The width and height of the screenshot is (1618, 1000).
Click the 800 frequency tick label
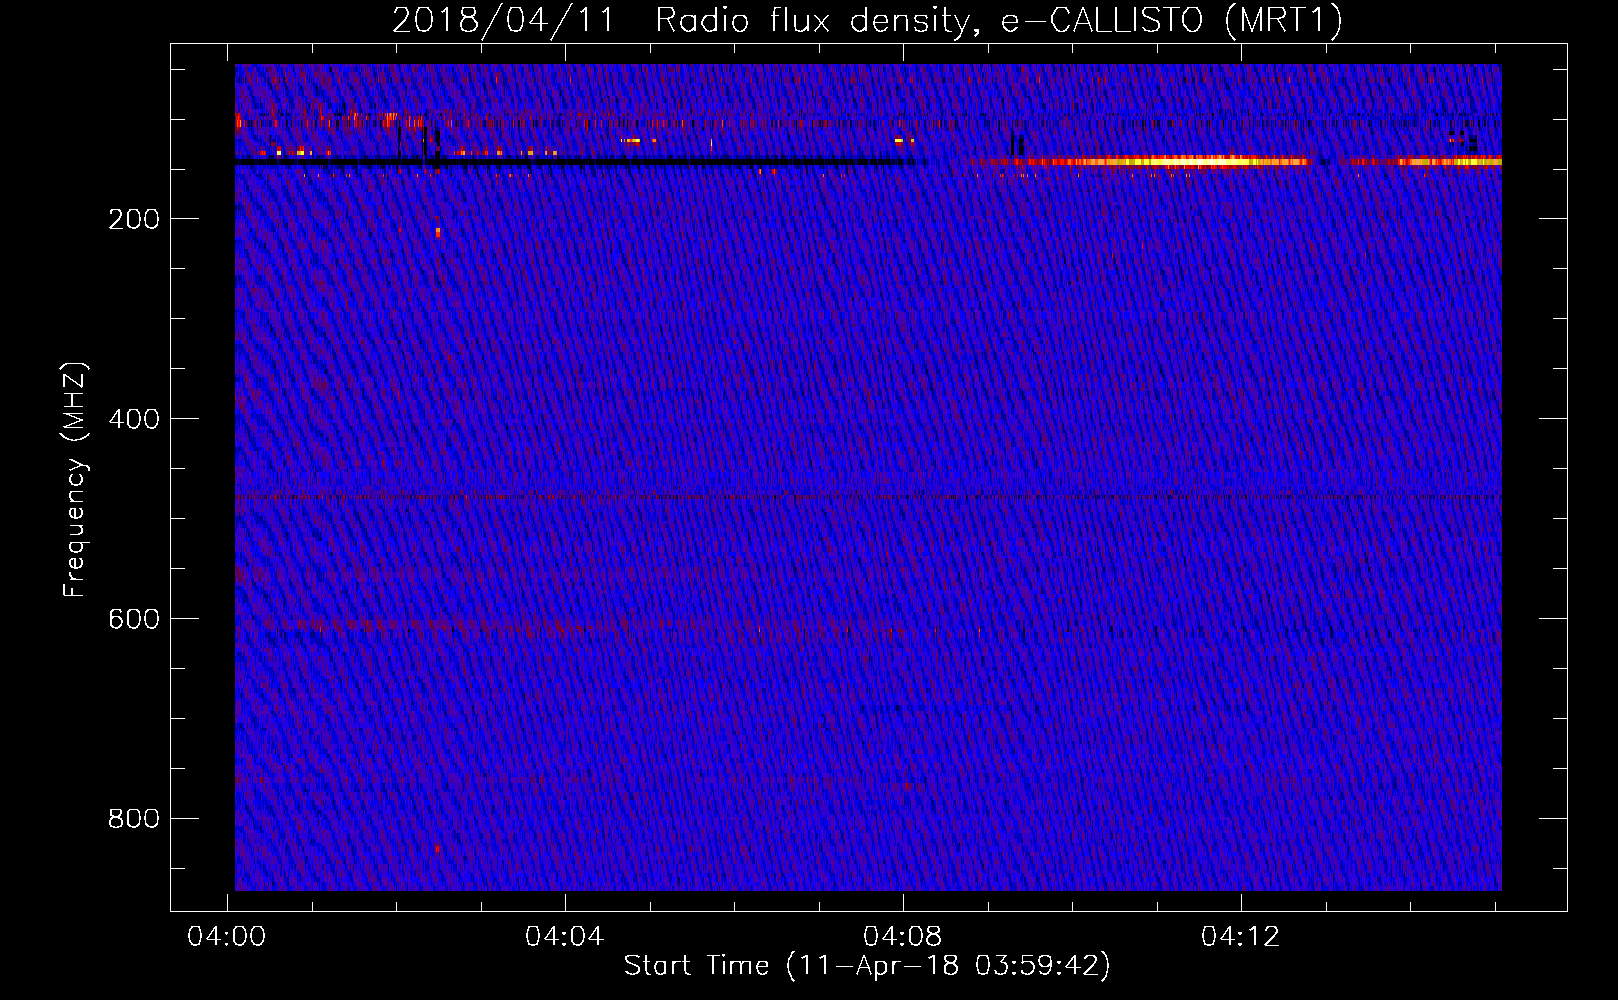point(134,819)
